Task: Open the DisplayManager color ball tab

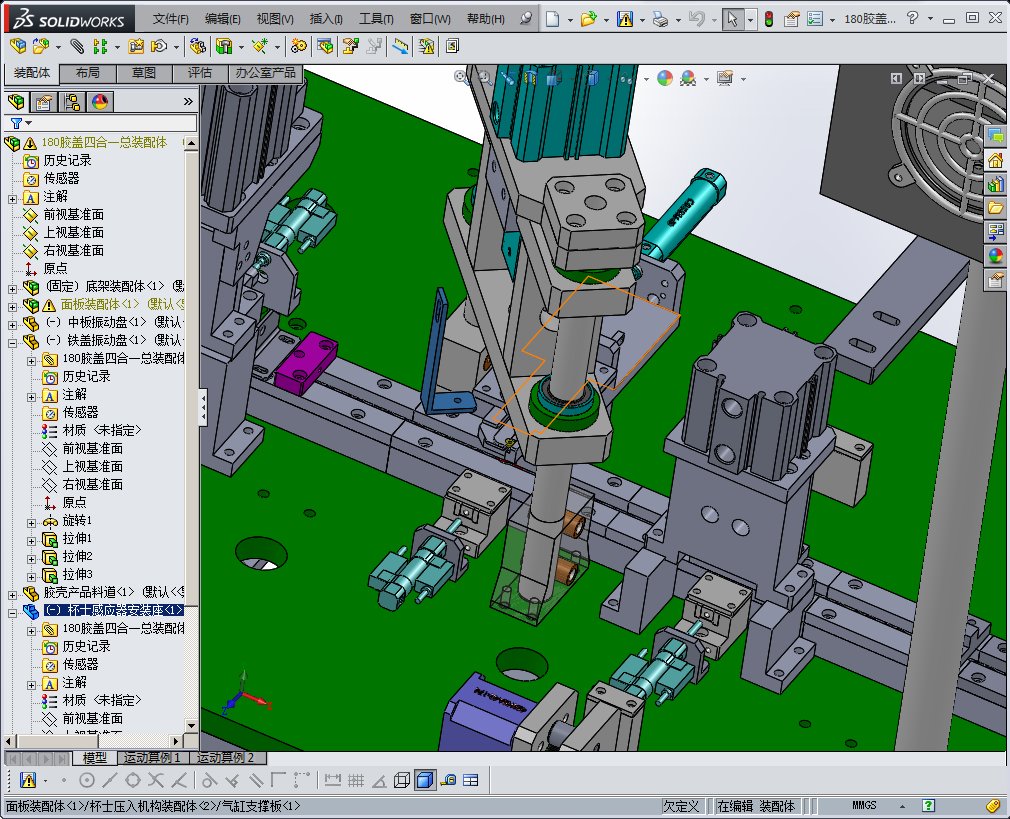Action: 99,101
